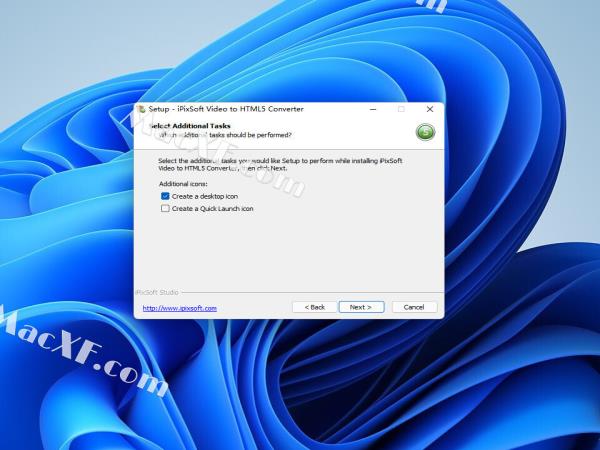The width and height of the screenshot is (600, 450).
Task: Return with the Back button
Action: 315,307
